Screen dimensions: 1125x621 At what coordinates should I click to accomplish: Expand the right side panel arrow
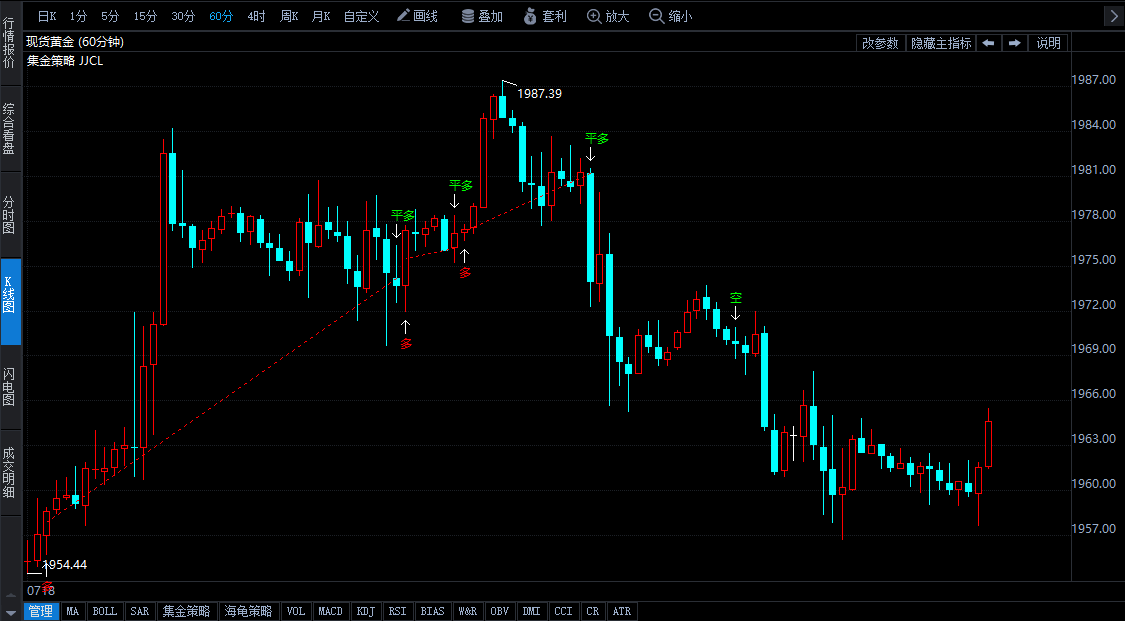(x=1114, y=16)
